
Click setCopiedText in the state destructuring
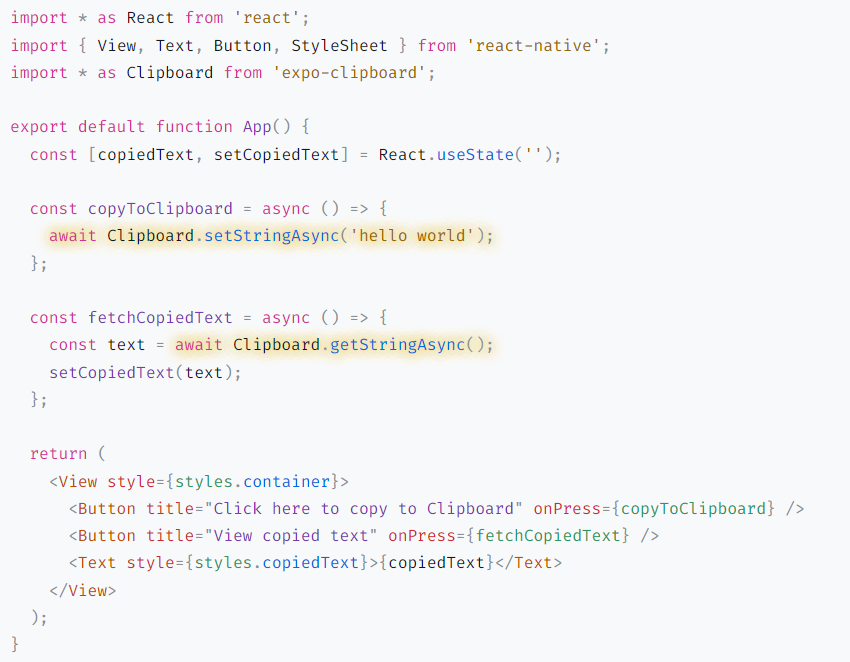[276, 155]
